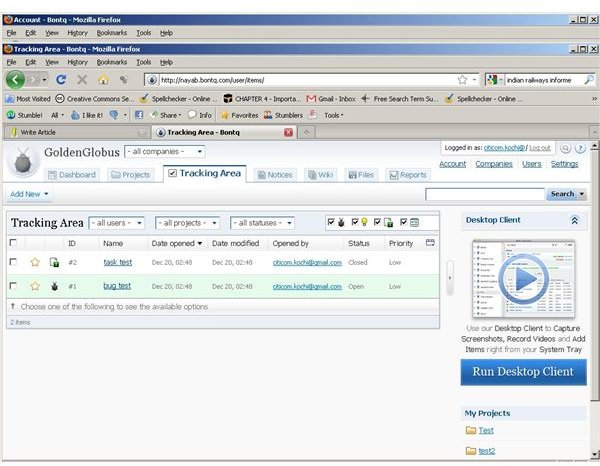Check the select-all checkbox in table header
Viewport: 600px width, 466px height.
(13, 242)
